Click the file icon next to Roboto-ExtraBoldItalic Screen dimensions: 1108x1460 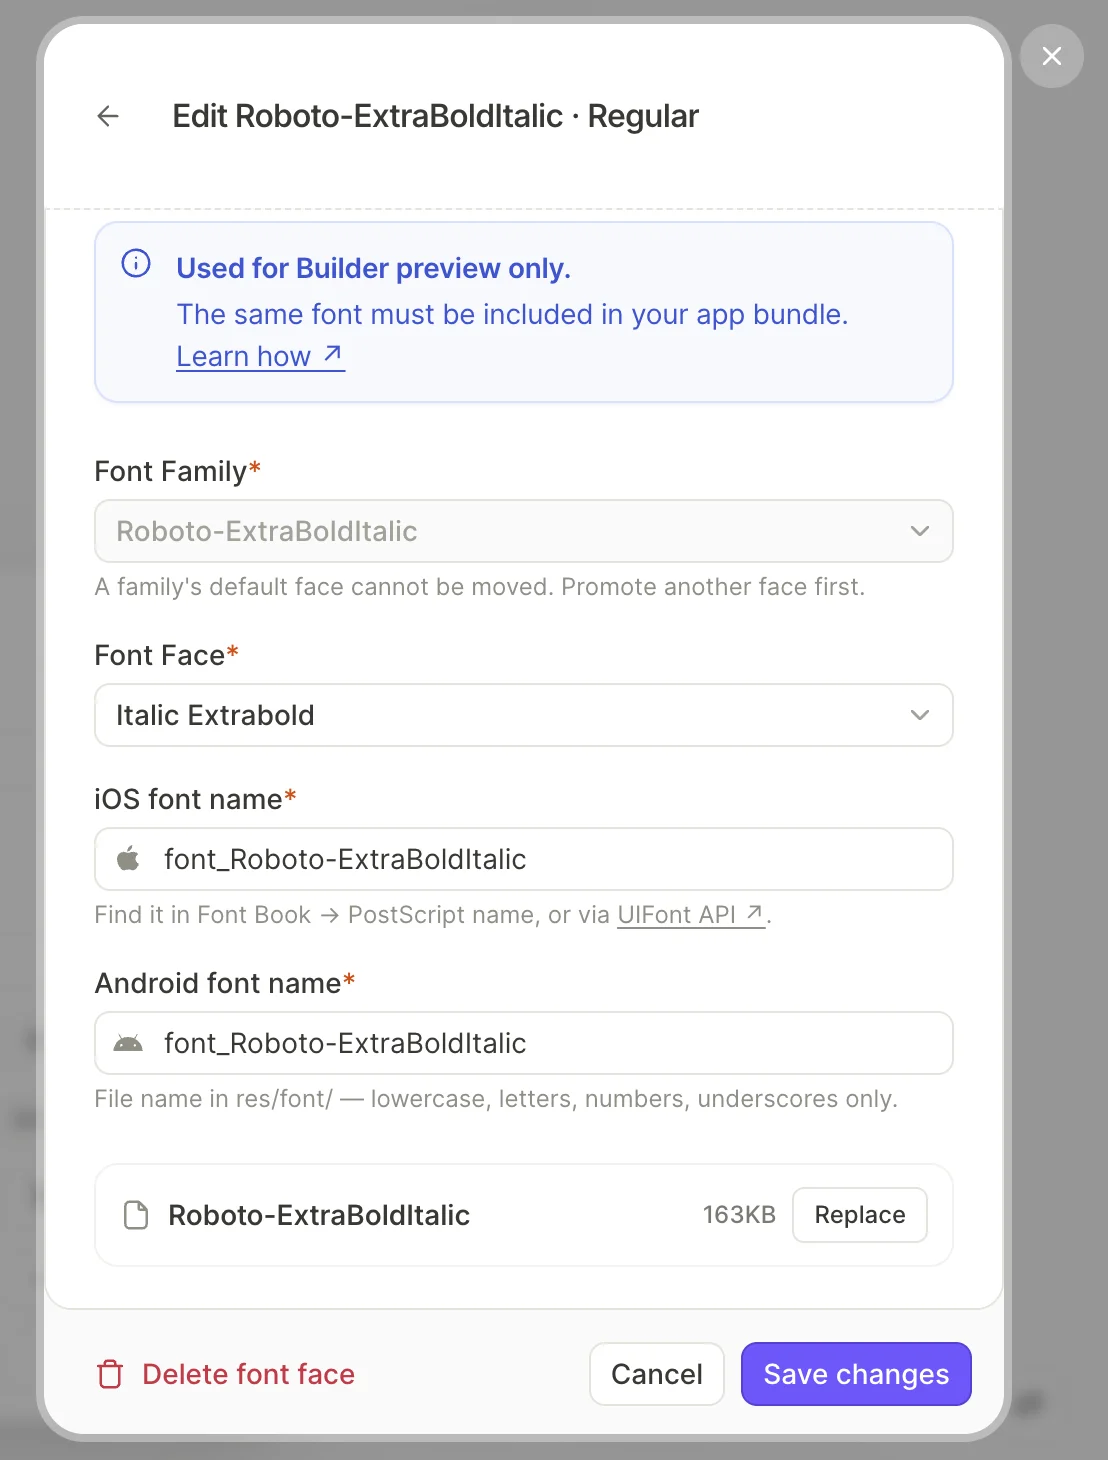136,1215
